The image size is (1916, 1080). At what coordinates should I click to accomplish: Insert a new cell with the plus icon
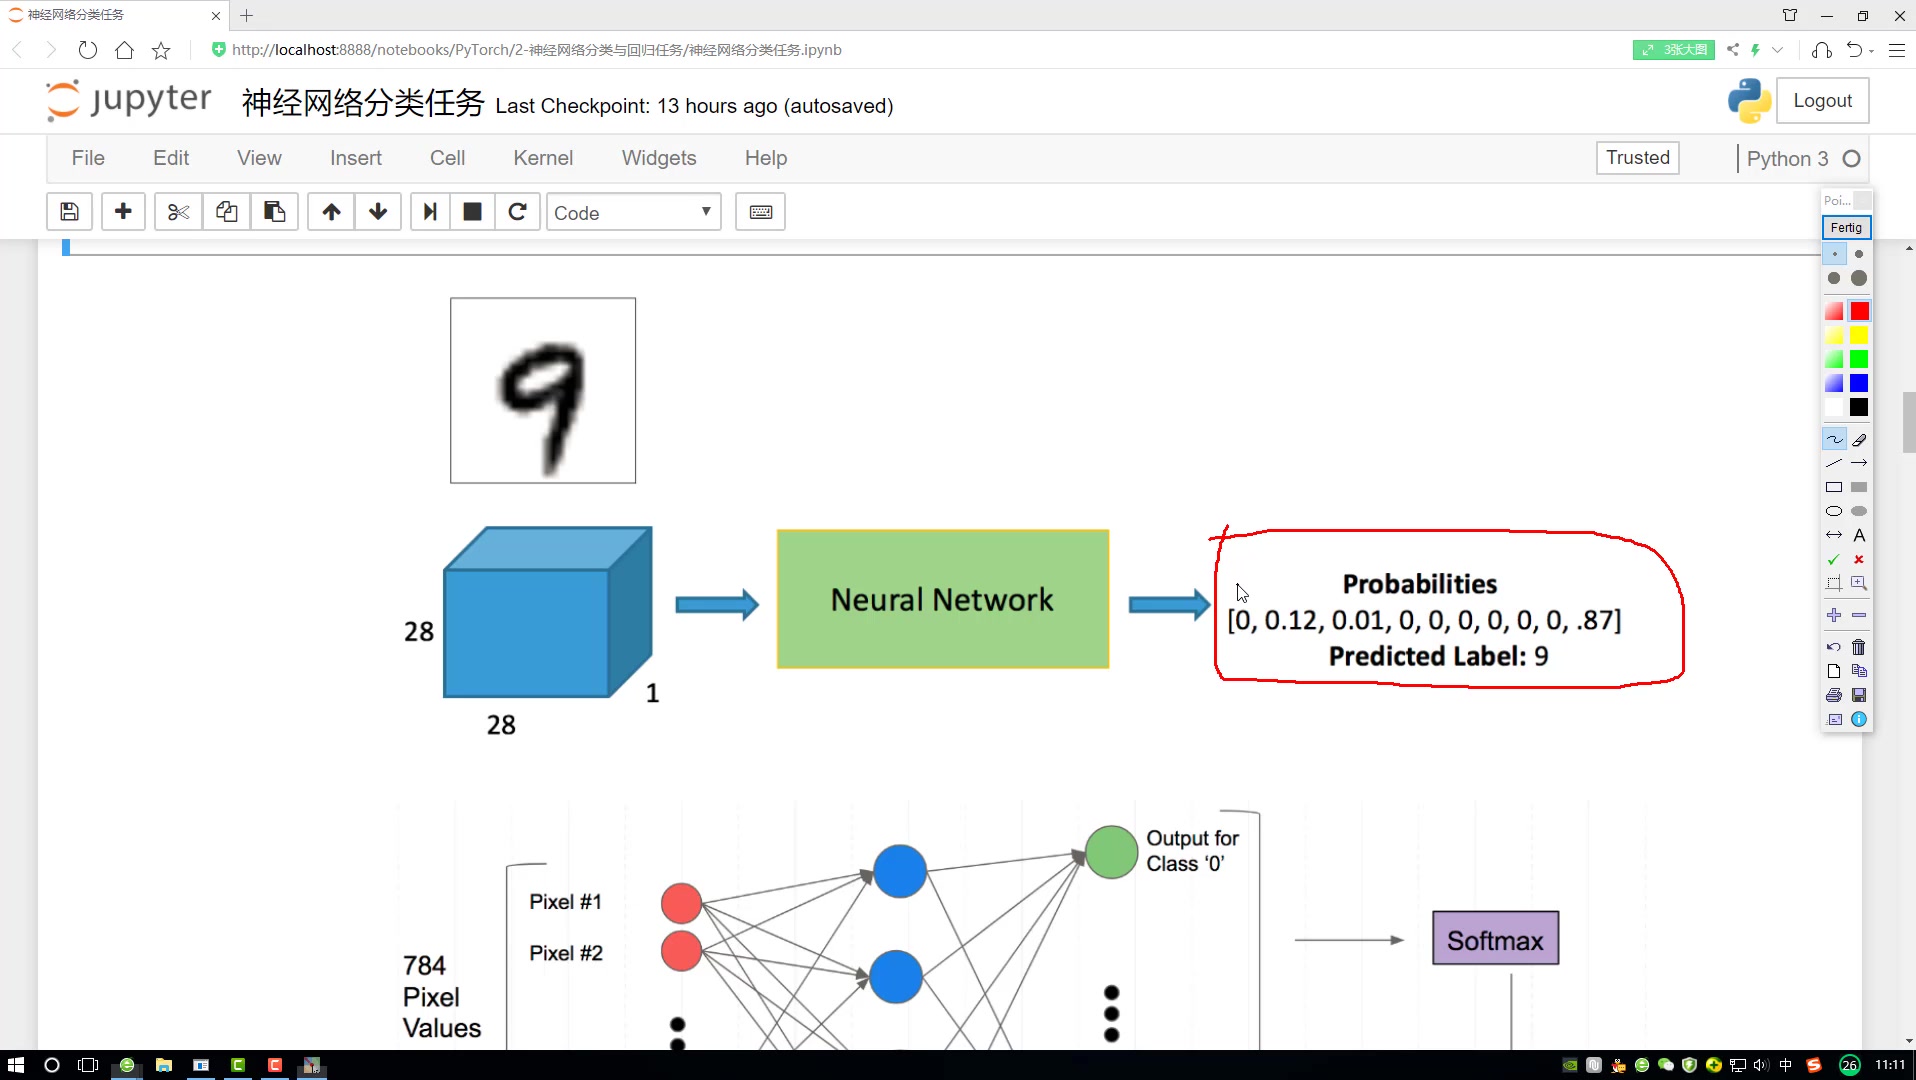click(x=123, y=212)
